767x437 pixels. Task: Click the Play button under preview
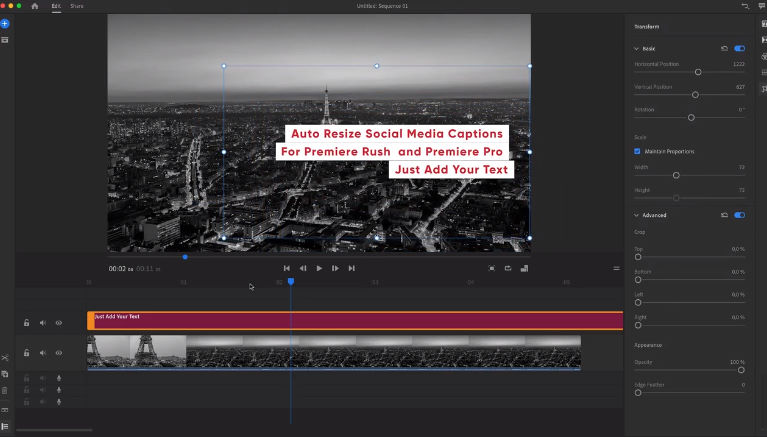click(x=319, y=268)
